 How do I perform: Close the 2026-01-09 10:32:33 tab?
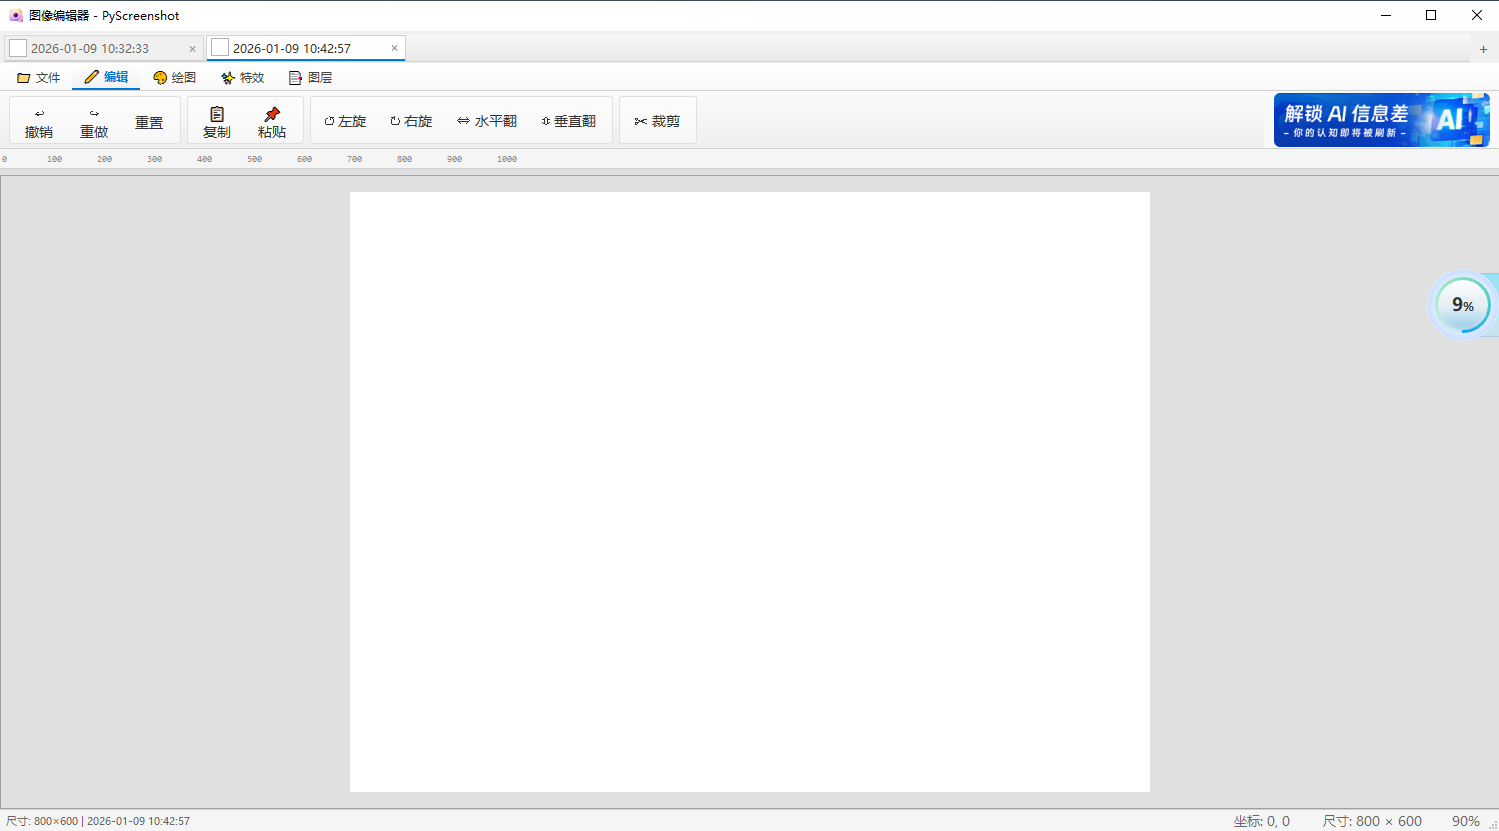[x=191, y=47]
